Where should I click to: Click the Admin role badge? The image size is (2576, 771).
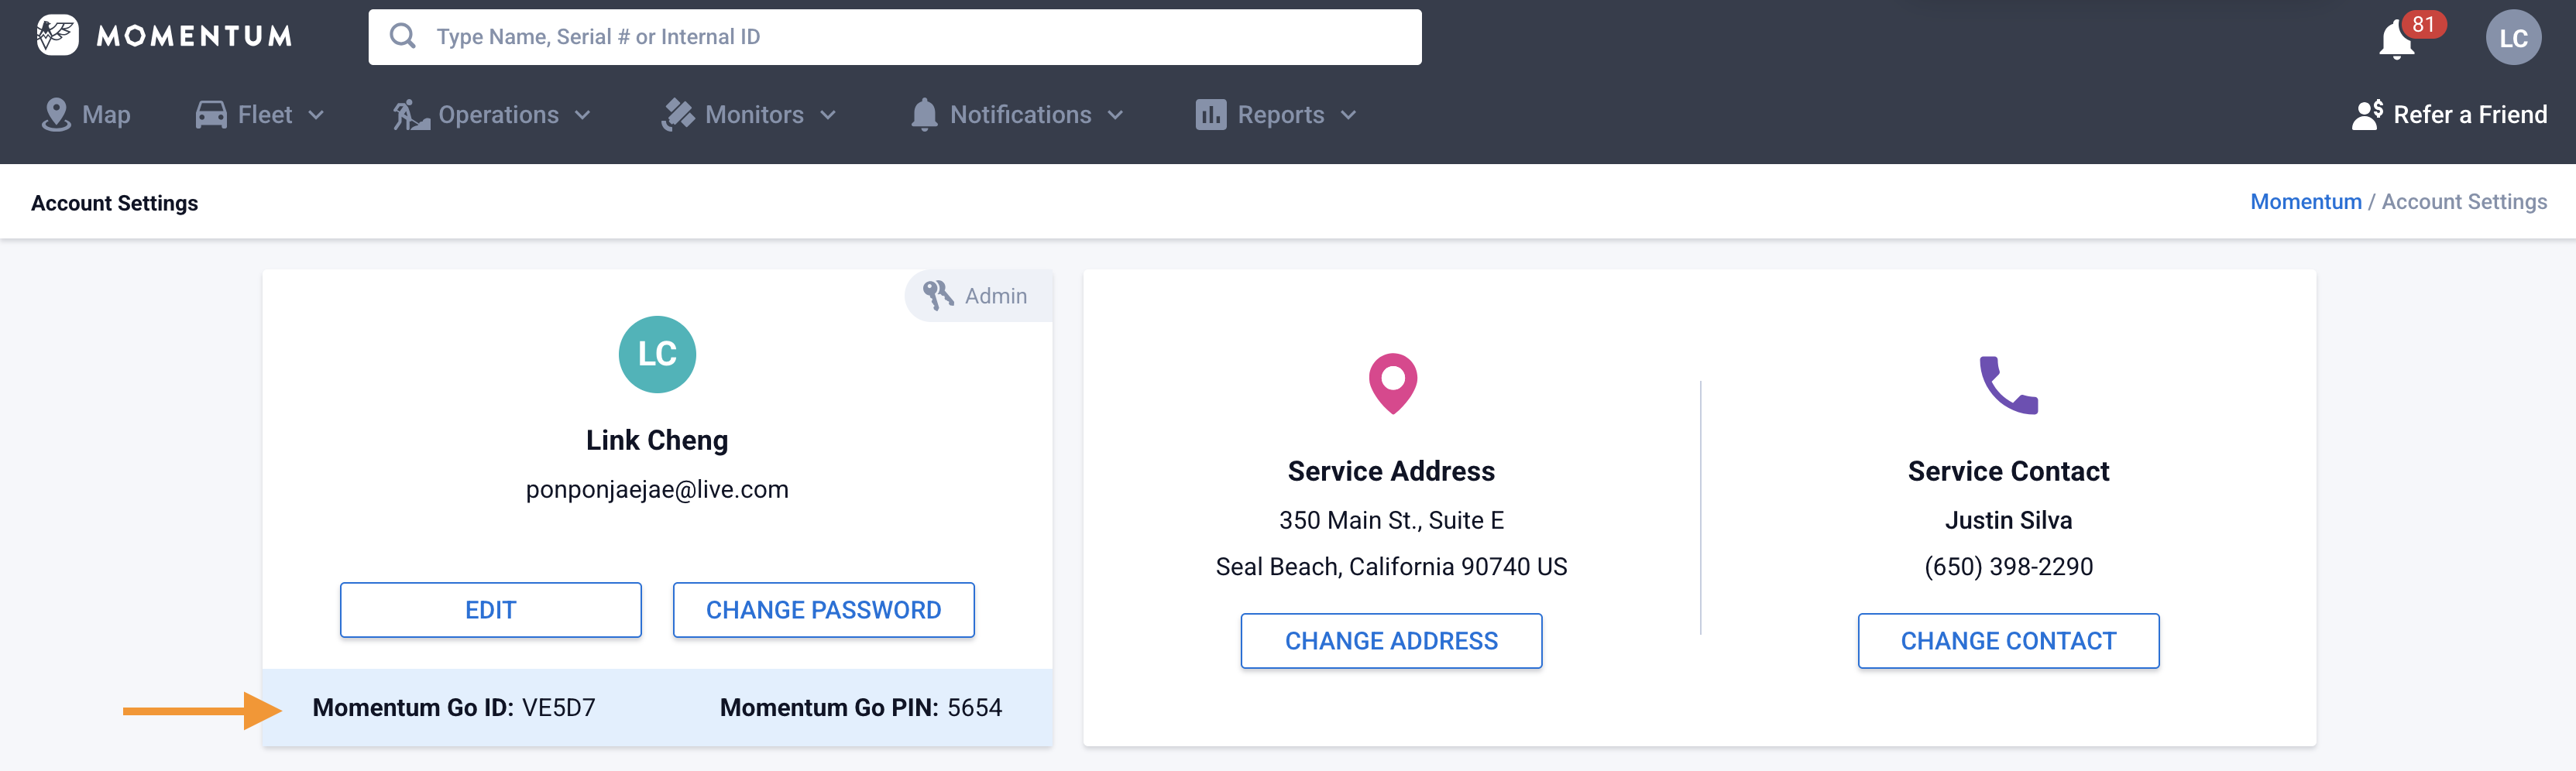pos(977,296)
